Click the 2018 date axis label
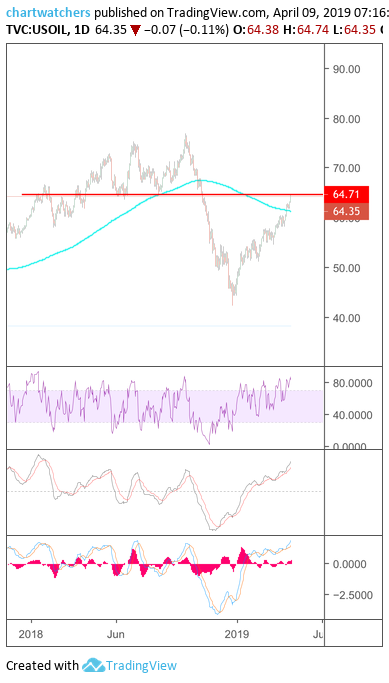The width and height of the screenshot is (389, 683). point(31,634)
